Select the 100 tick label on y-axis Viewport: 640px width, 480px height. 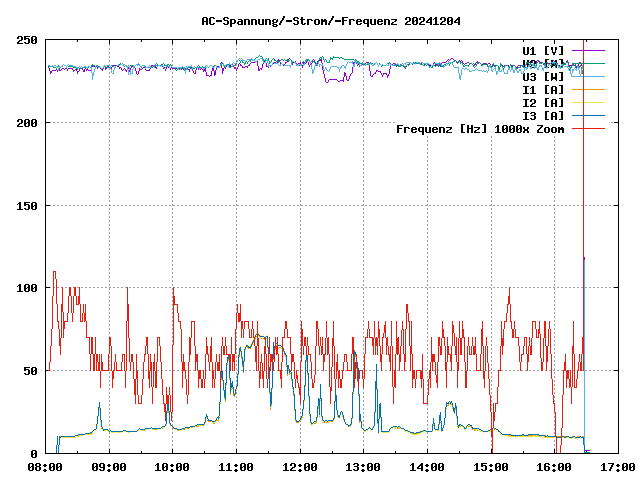27,288
